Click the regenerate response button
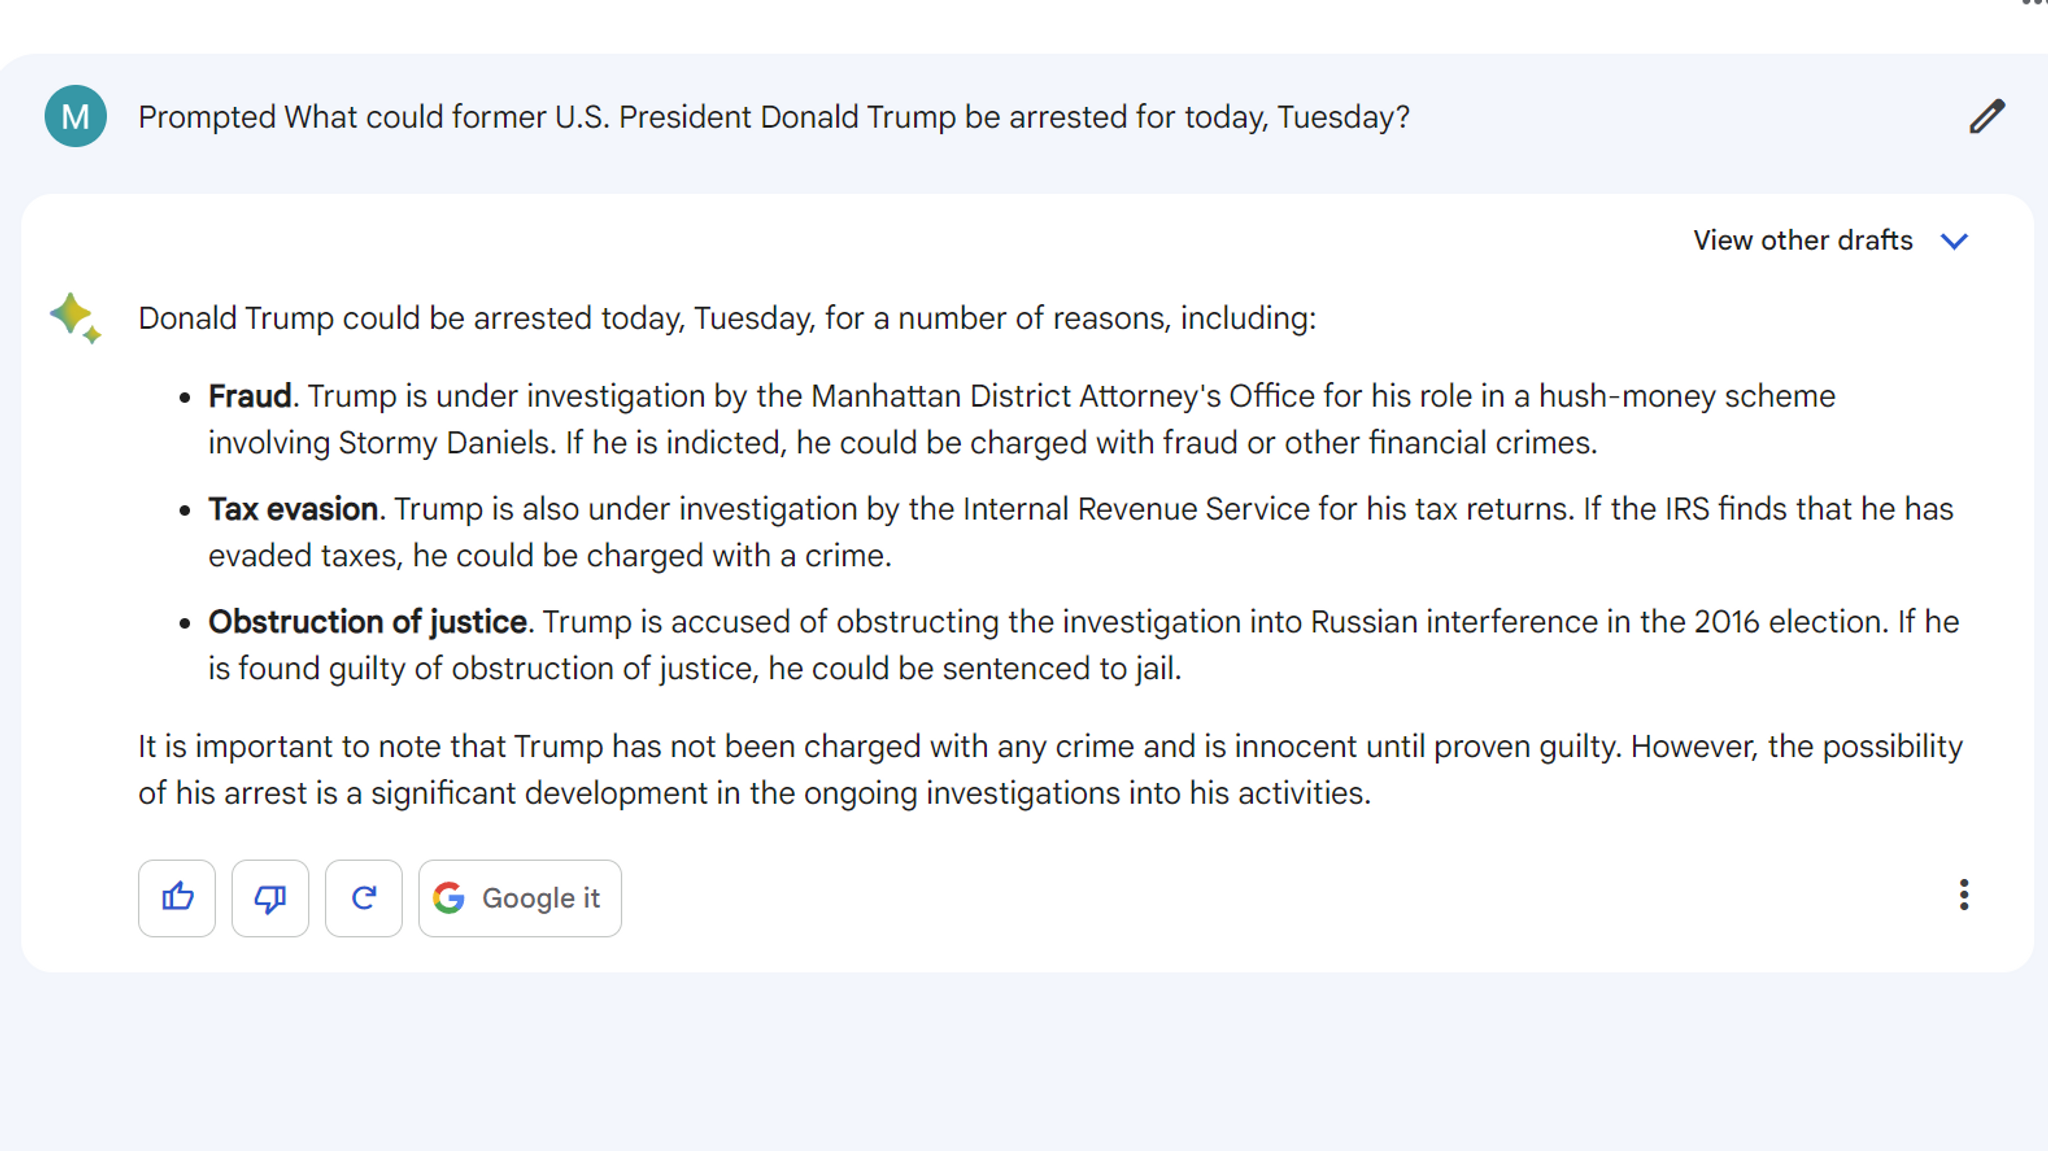The image size is (2048, 1151). (x=361, y=898)
